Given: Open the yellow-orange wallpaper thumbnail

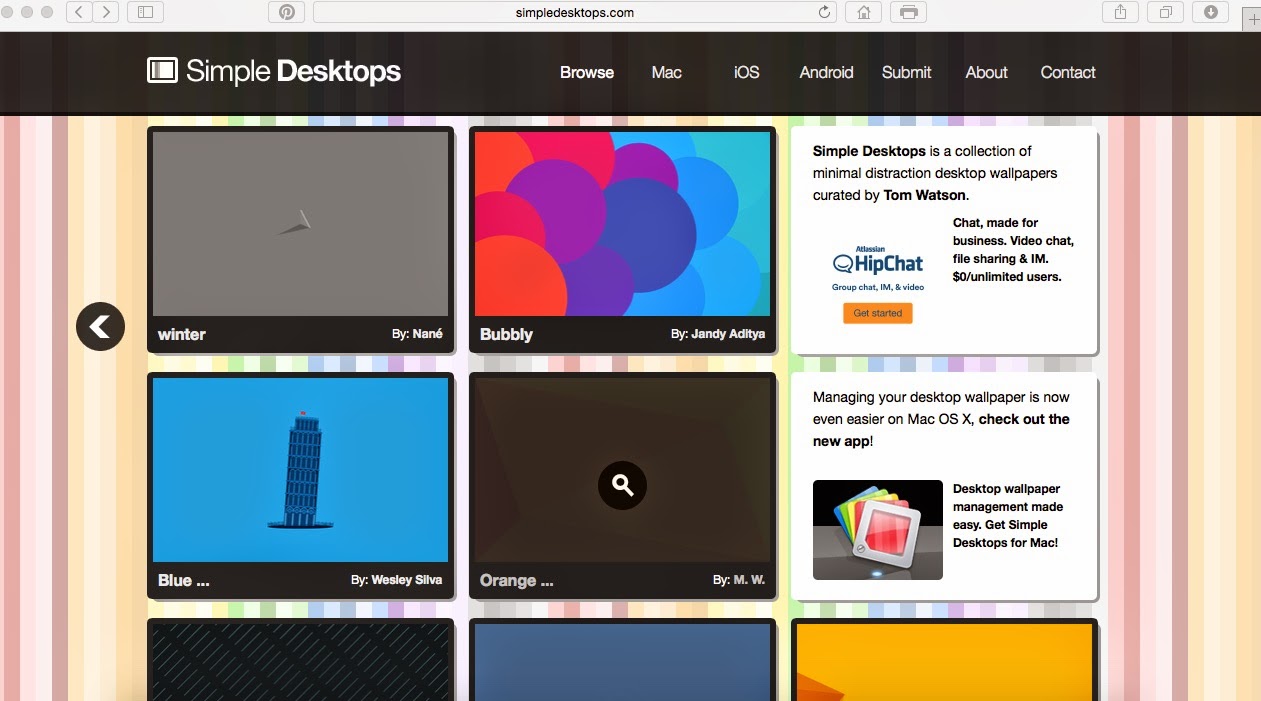Looking at the screenshot, I should click(x=944, y=662).
